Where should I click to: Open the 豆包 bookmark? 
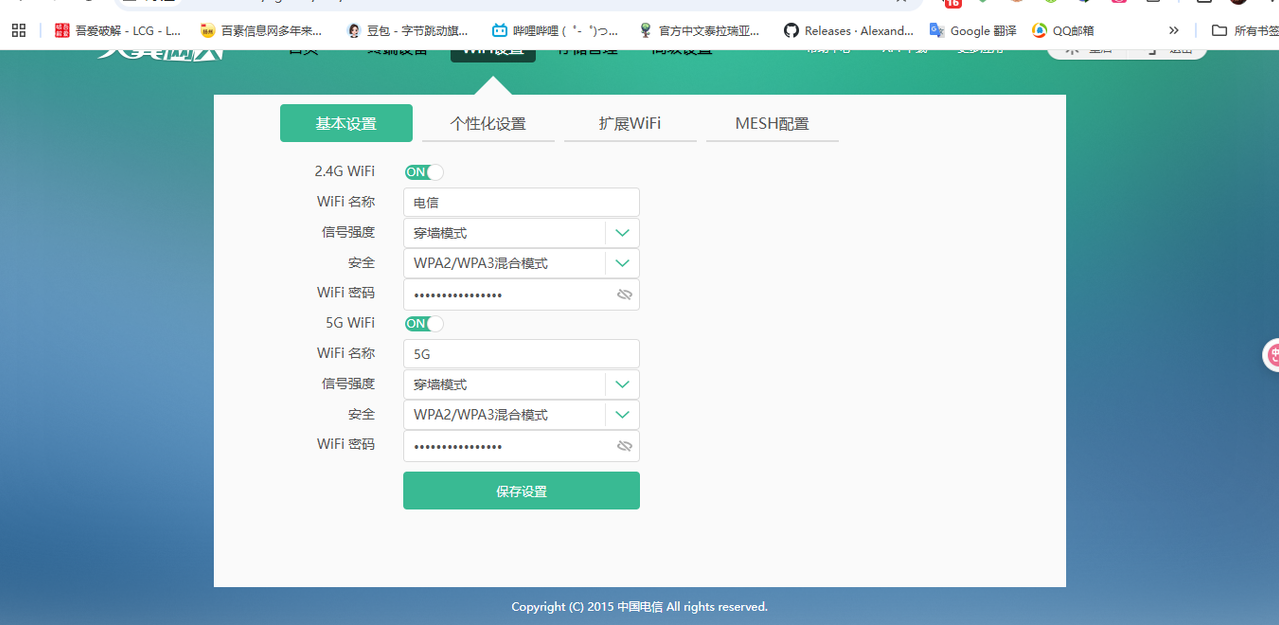pos(407,31)
